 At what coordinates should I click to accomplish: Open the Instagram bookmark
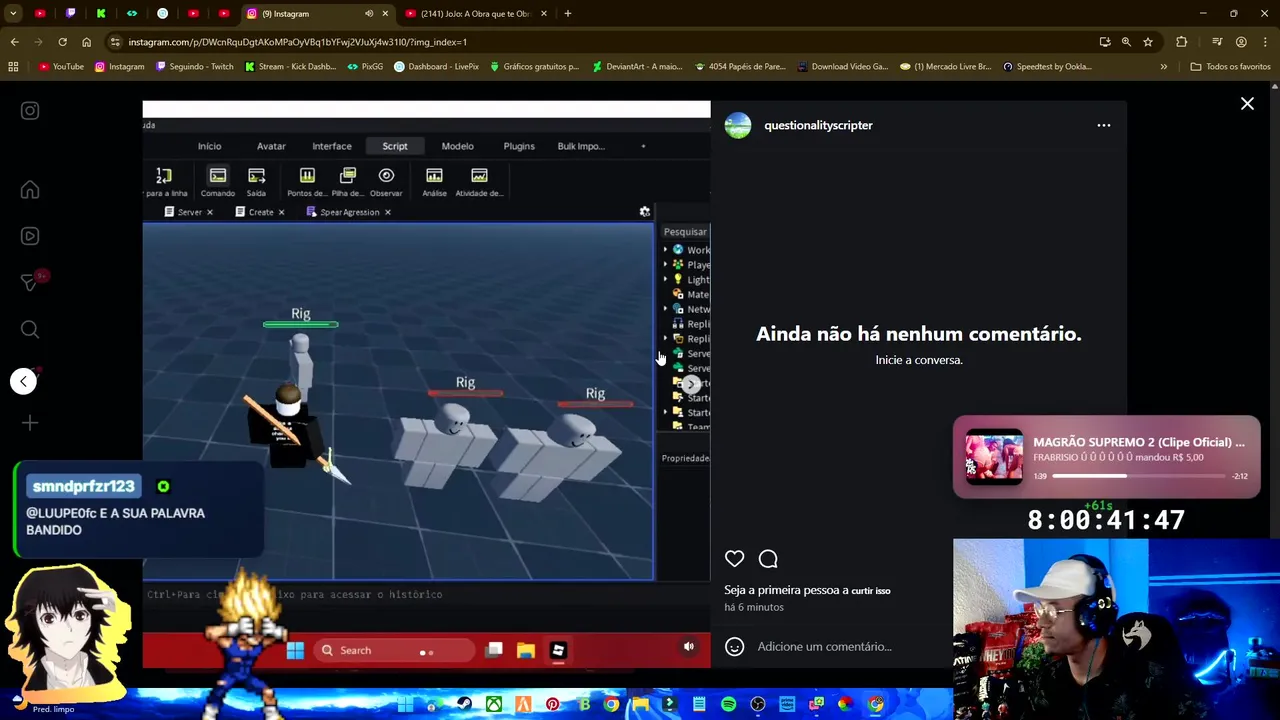[119, 67]
